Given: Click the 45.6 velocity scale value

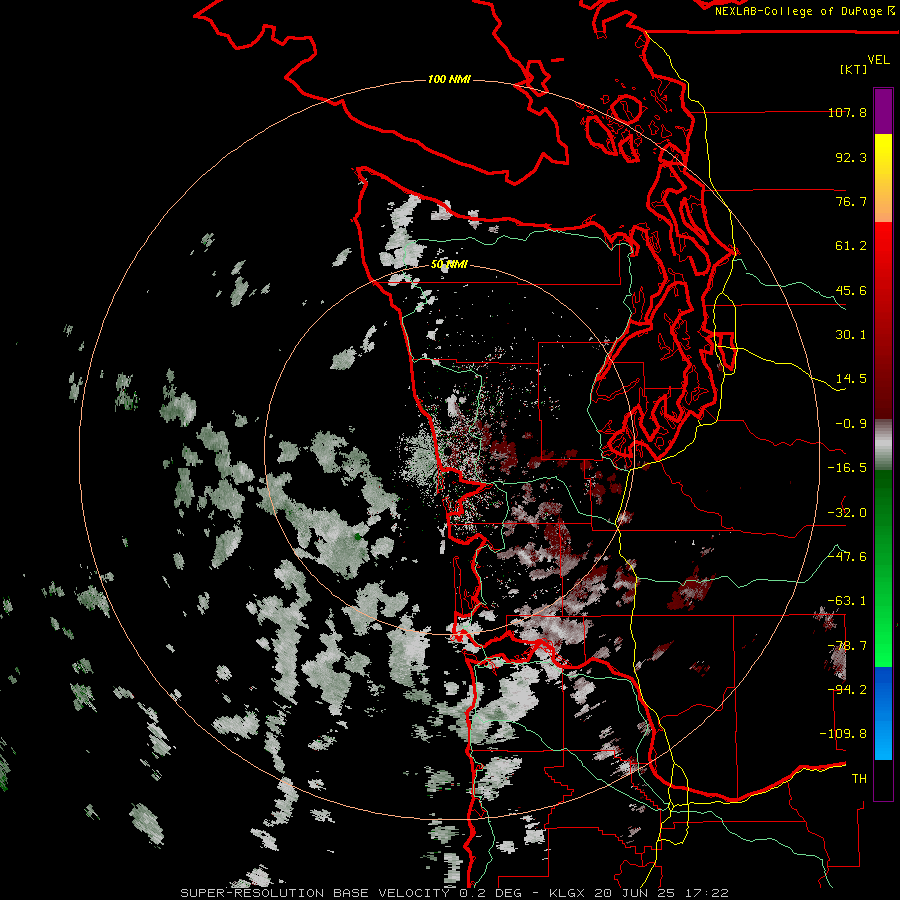Looking at the screenshot, I should (x=851, y=290).
